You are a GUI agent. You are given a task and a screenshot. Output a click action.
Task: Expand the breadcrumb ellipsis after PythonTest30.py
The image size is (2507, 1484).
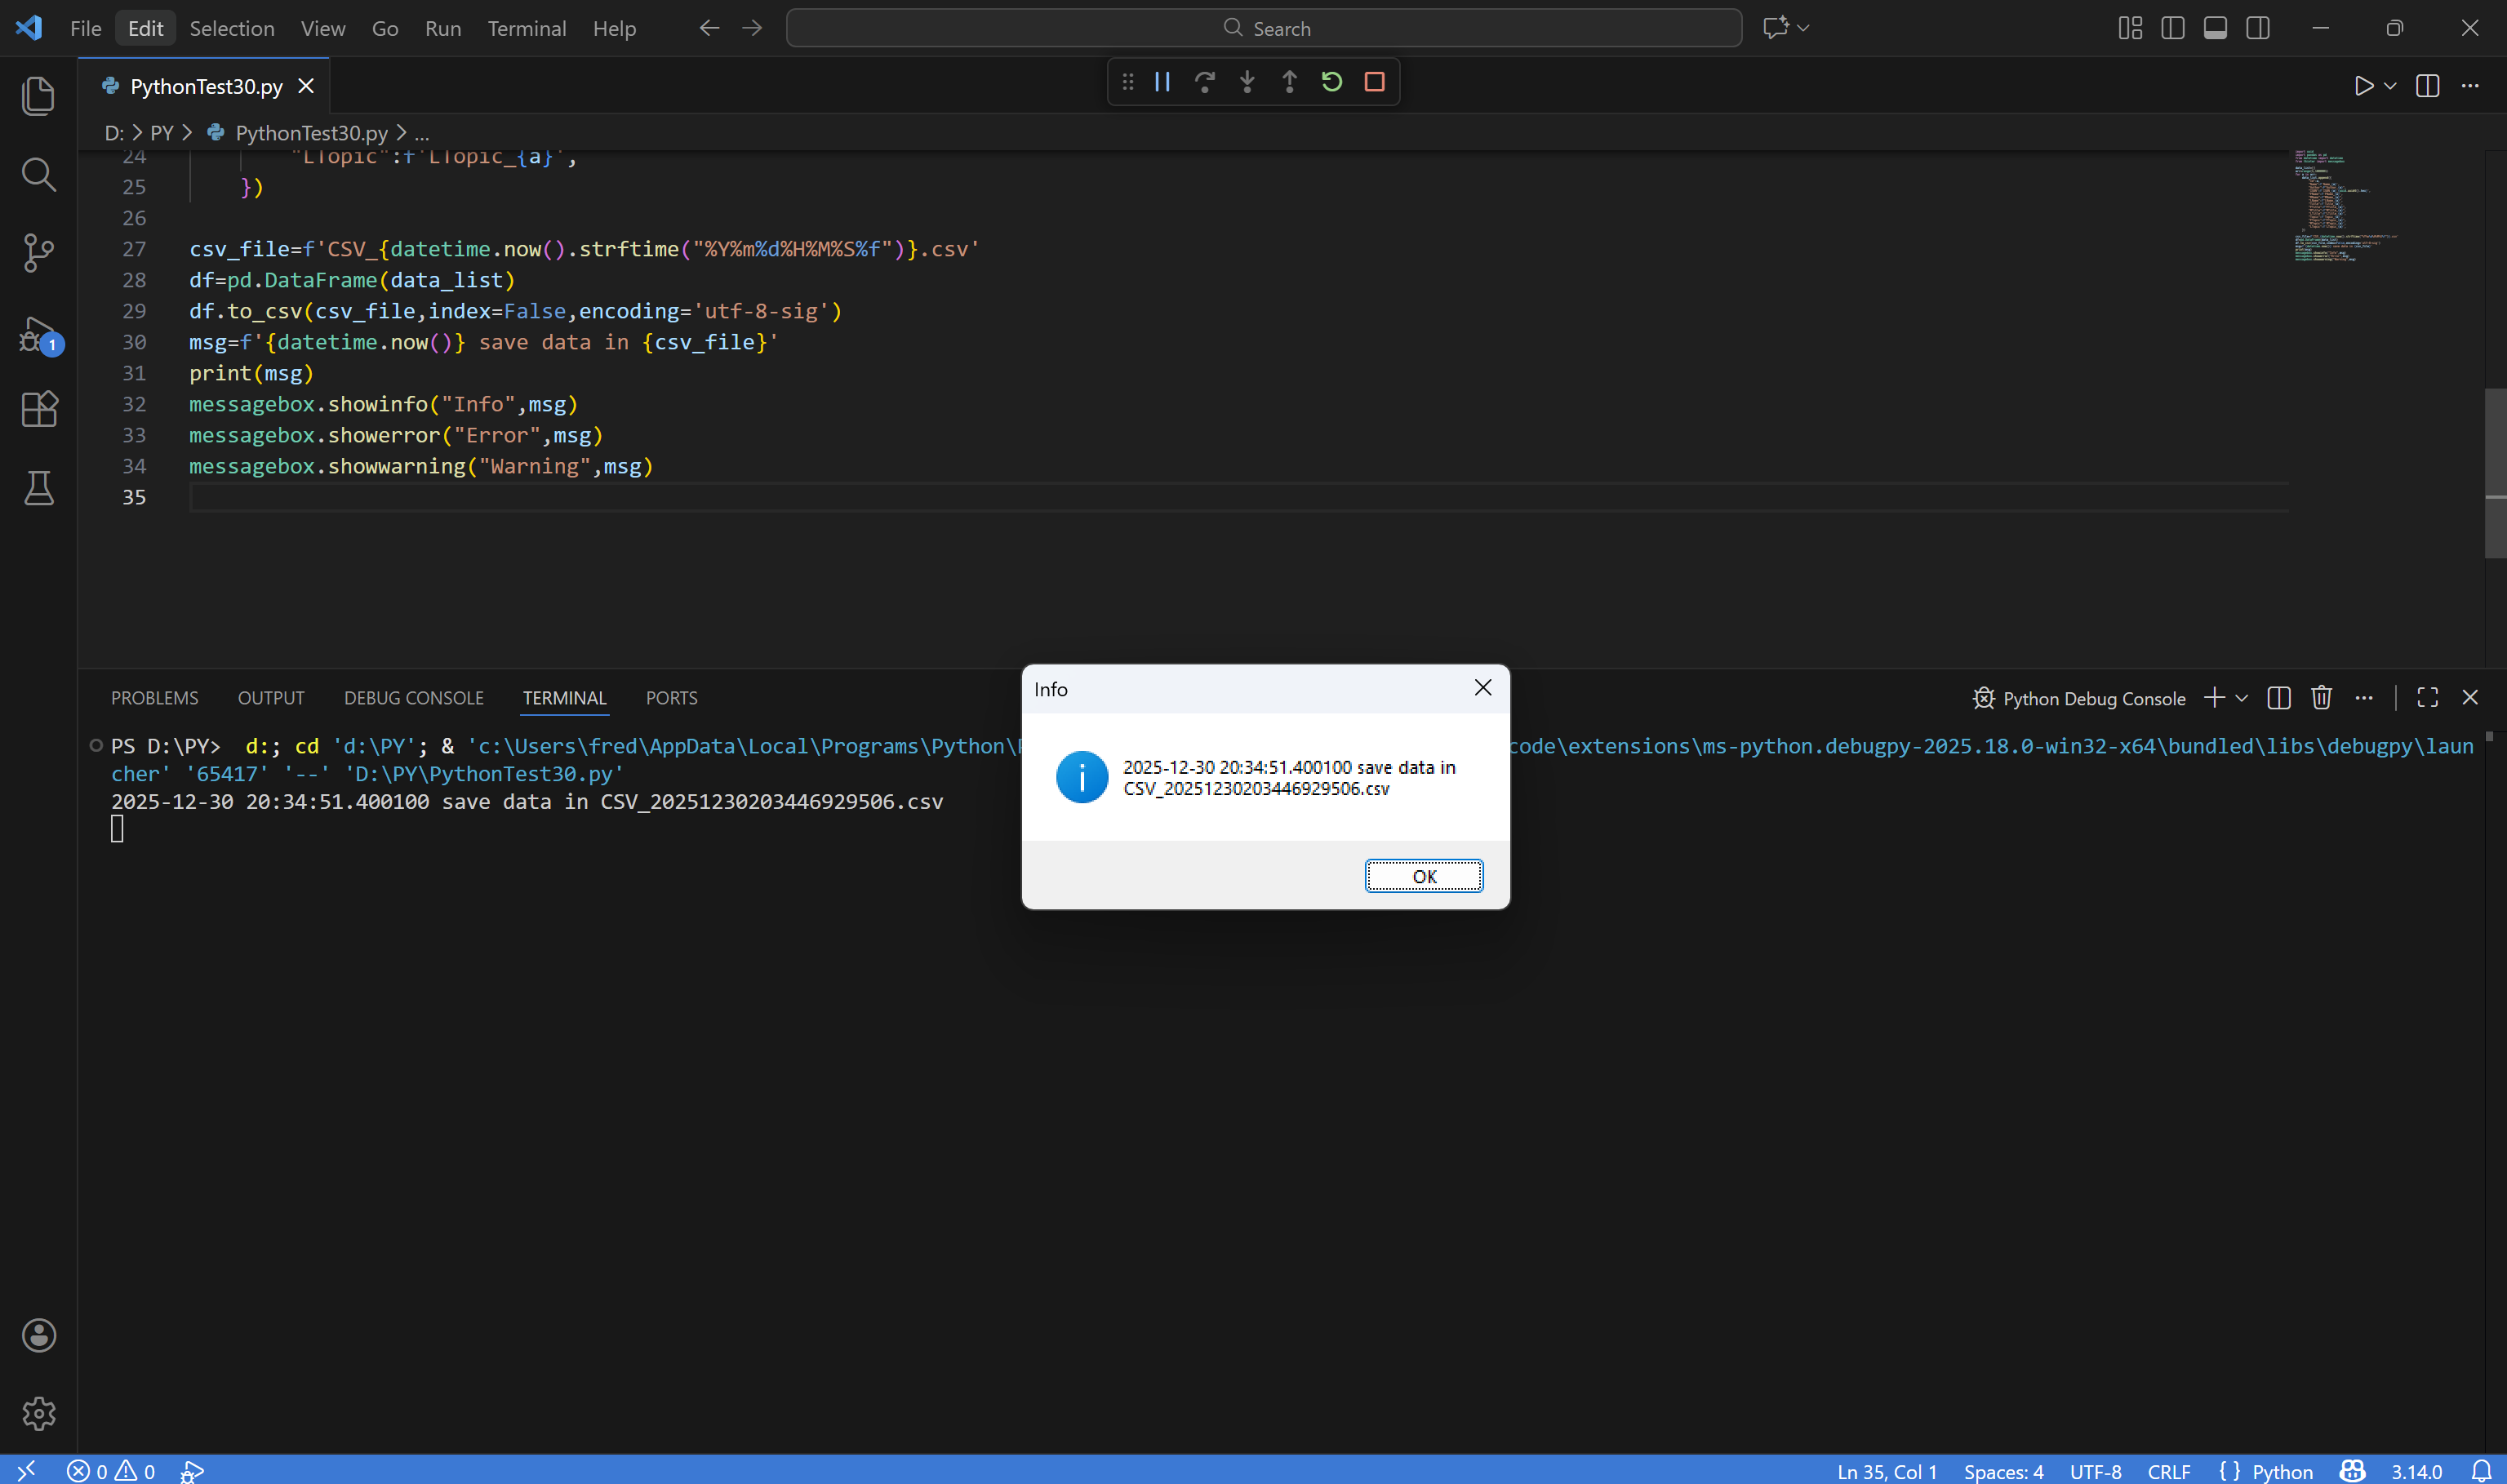(x=422, y=133)
